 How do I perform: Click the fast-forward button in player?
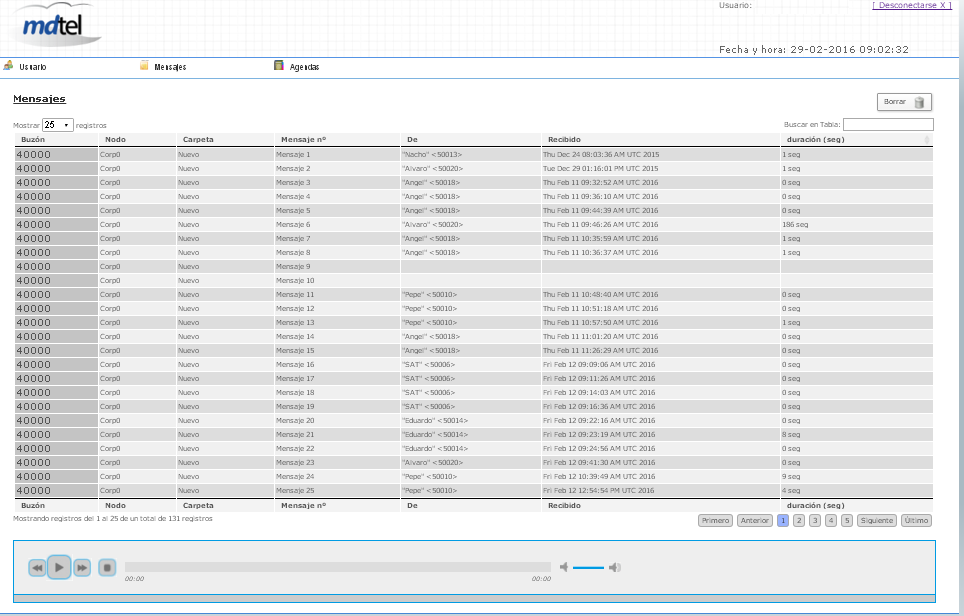(82, 567)
